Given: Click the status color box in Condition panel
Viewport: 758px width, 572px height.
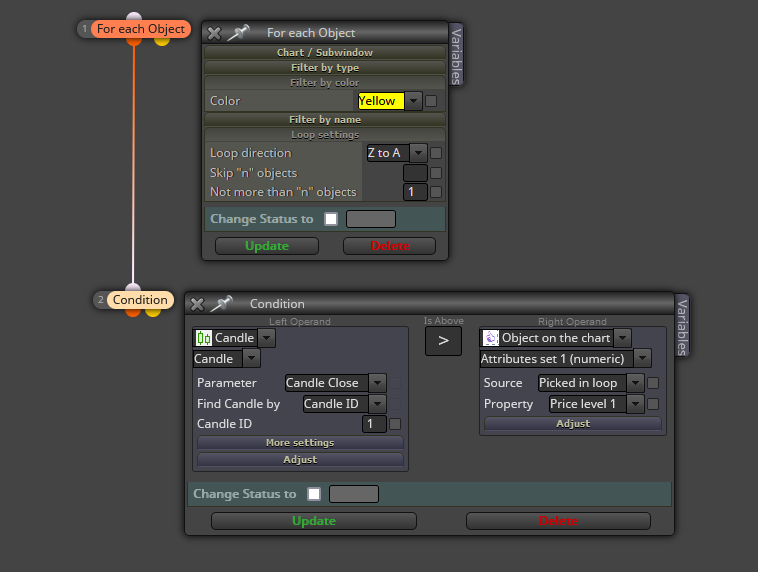Looking at the screenshot, I should (354, 494).
